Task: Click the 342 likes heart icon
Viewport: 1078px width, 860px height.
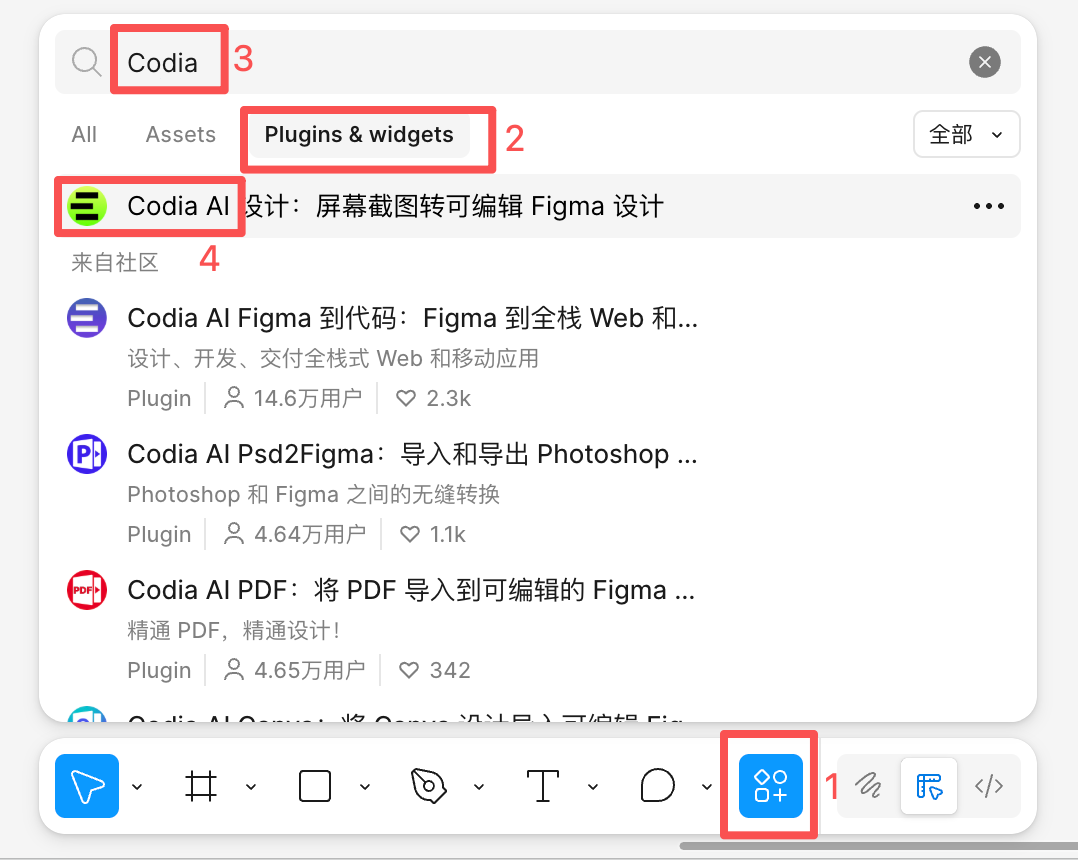Action: click(x=409, y=670)
